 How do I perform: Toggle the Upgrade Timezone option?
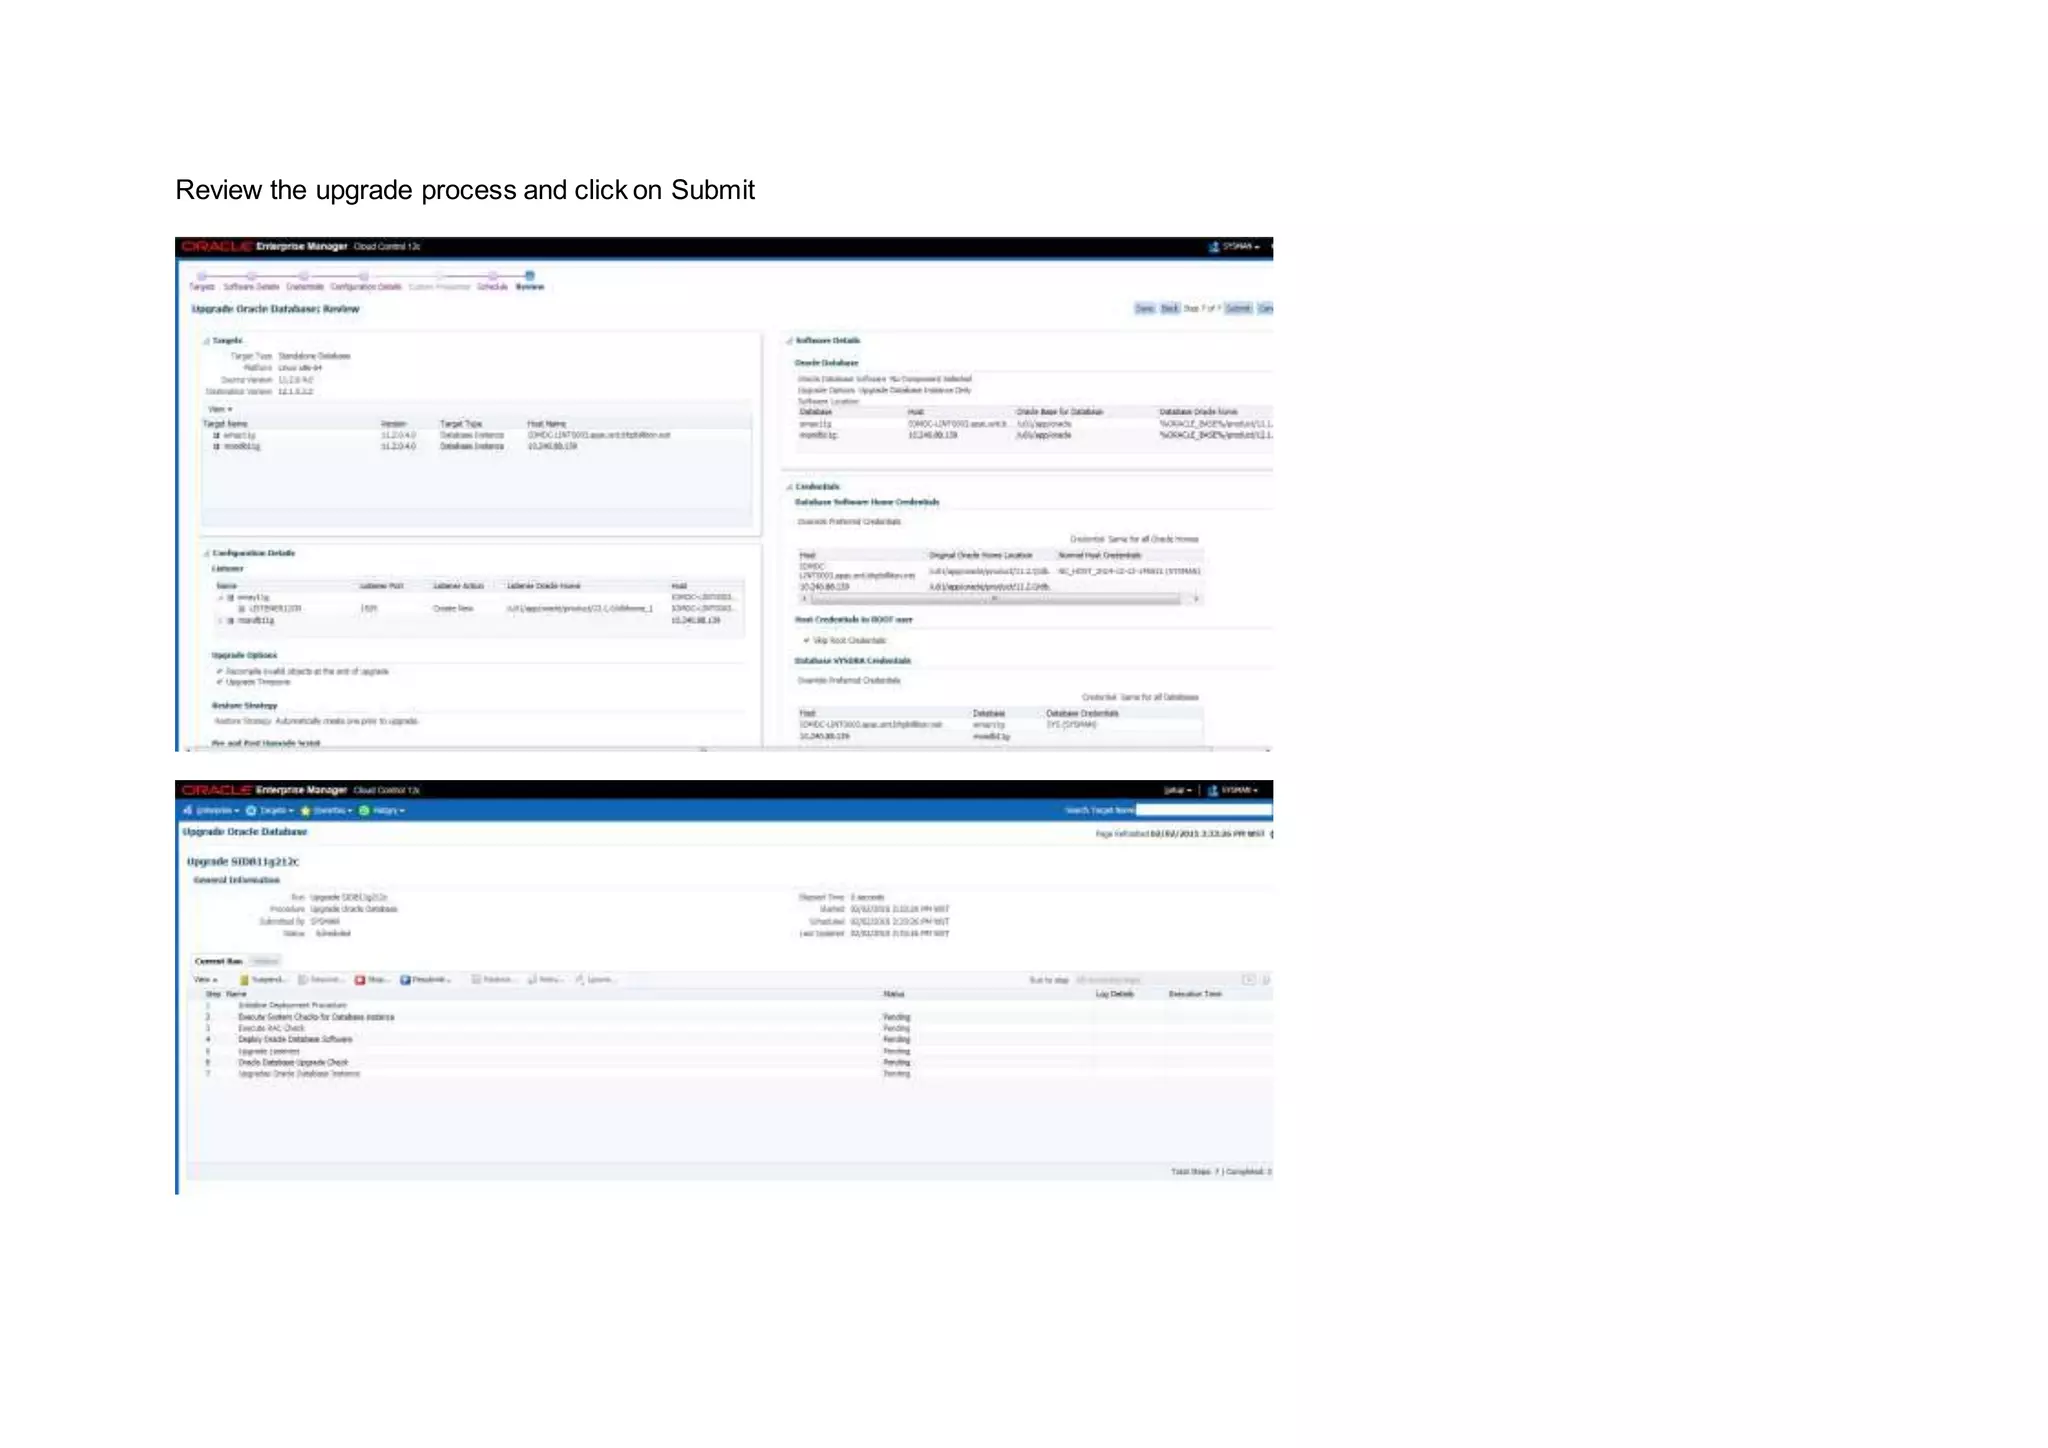[220, 682]
